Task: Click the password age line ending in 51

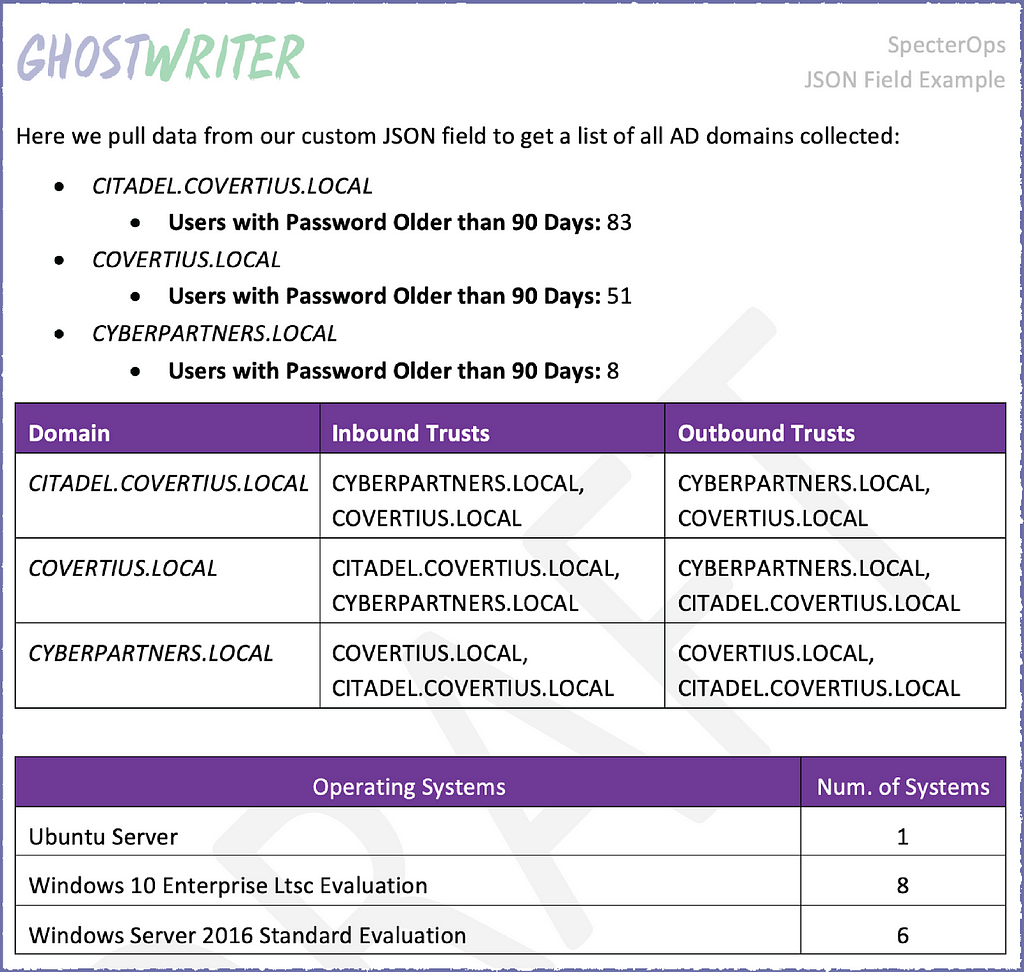Action: [400, 297]
